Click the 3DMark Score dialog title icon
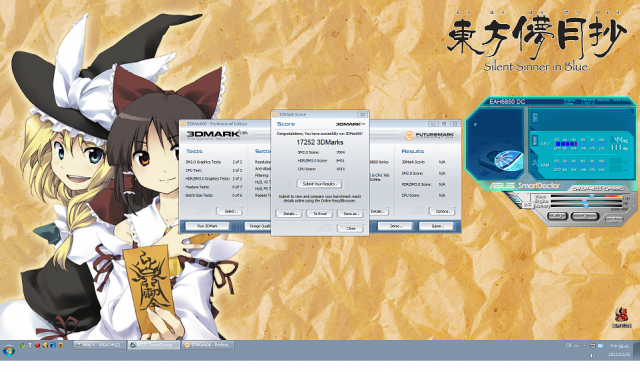Image resolution: width=640 pixels, height=372 pixels. pos(276,114)
